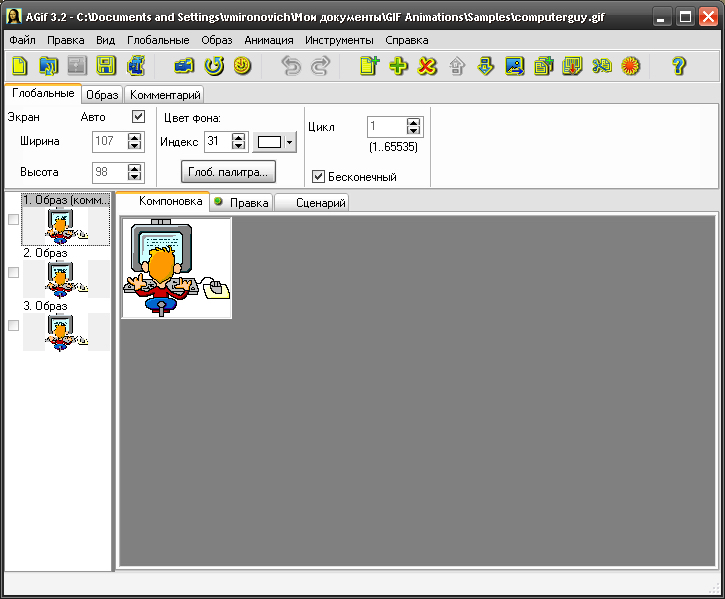Click the green move down arrow icon

click(x=486, y=67)
